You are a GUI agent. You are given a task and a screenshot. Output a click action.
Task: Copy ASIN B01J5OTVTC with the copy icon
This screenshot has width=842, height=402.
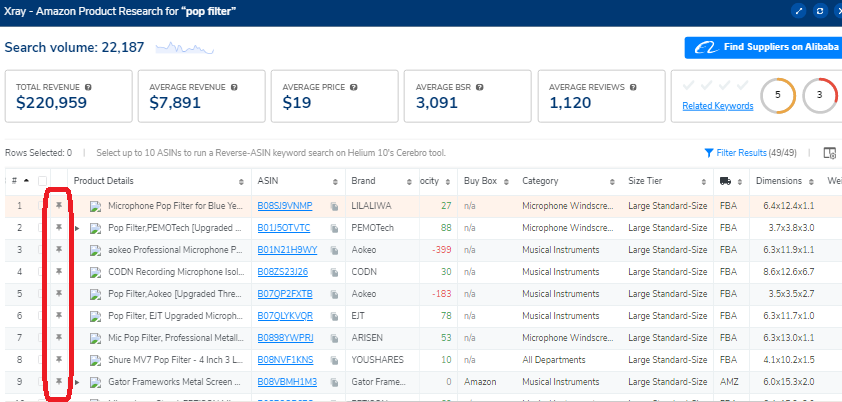pos(334,229)
